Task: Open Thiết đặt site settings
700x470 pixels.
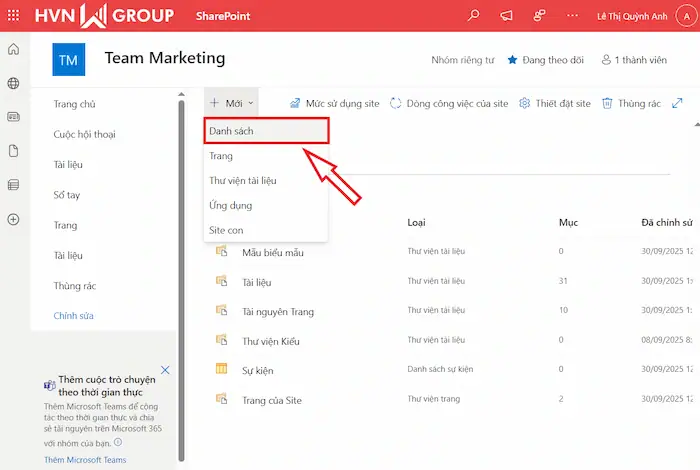Action: (x=563, y=103)
